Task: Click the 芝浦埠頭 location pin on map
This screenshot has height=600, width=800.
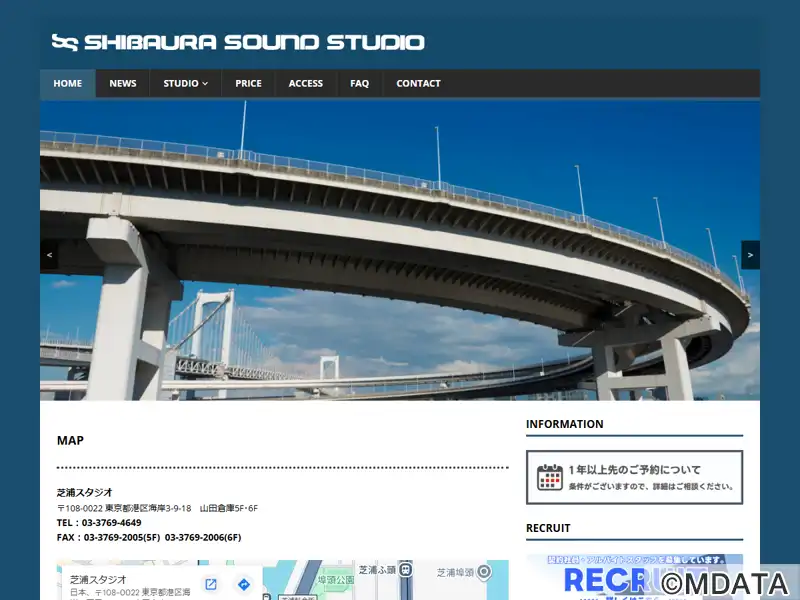Action: click(484, 572)
